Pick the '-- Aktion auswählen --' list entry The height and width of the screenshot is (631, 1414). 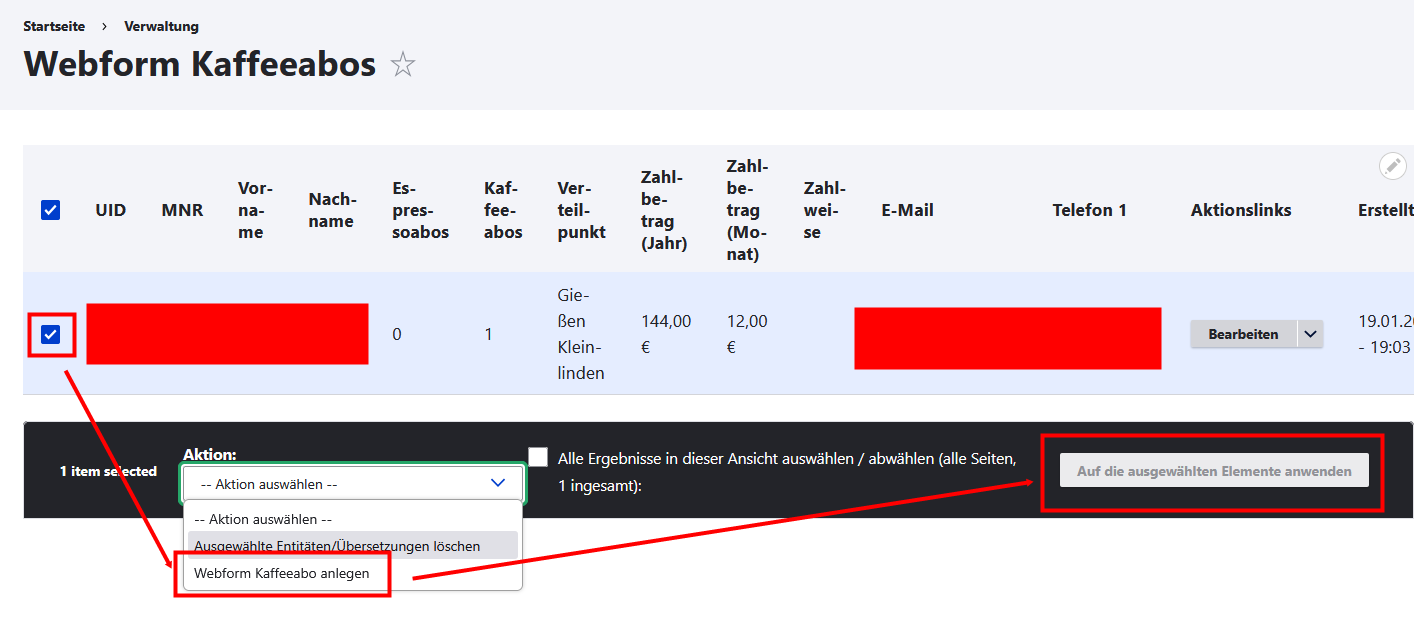263,519
